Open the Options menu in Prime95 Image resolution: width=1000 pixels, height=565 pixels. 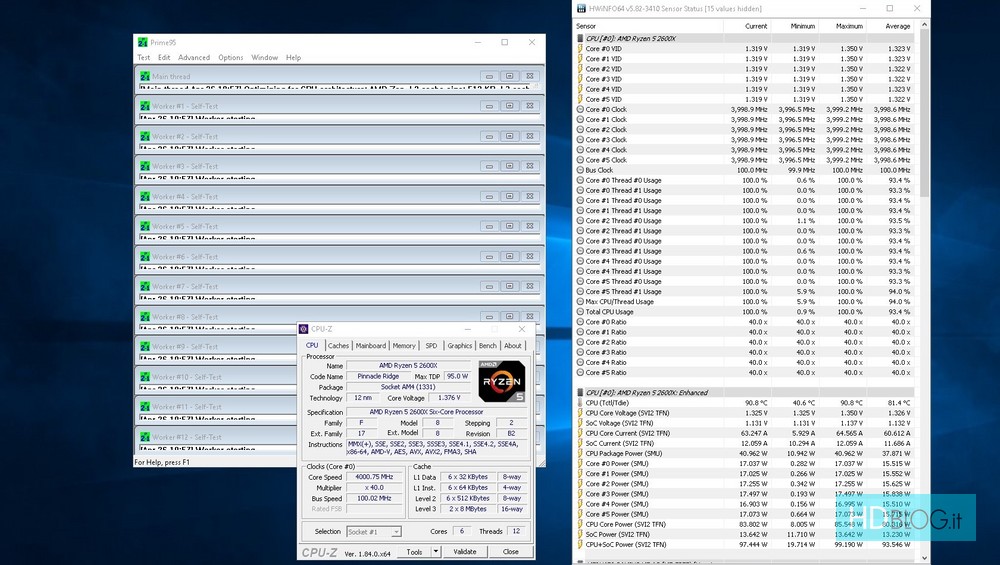pyautogui.click(x=231, y=58)
